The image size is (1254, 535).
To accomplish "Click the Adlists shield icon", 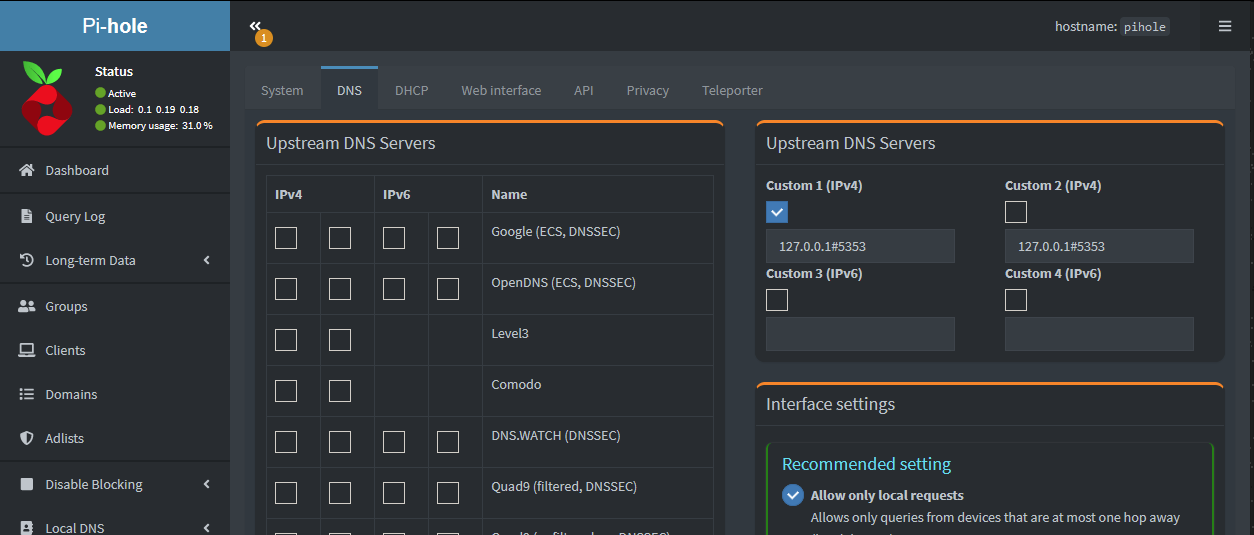I will click(27, 439).
